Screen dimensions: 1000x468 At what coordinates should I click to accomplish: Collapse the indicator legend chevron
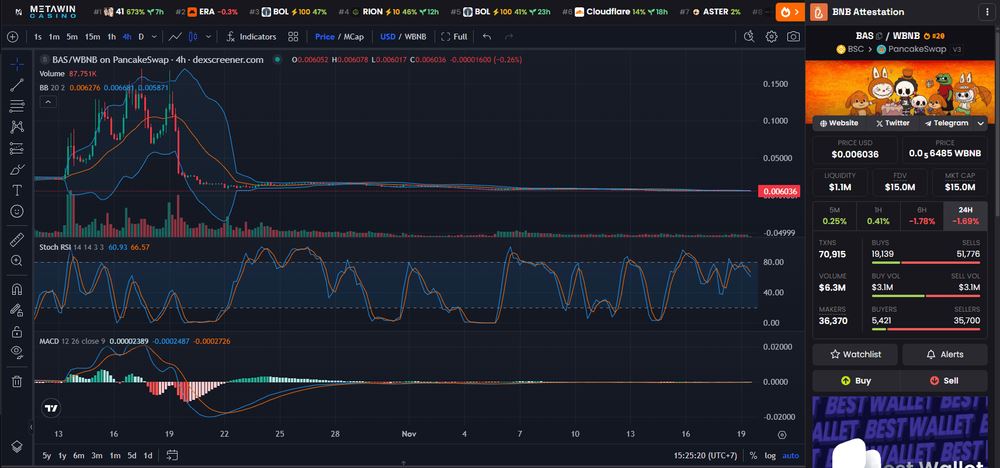click(48, 102)
